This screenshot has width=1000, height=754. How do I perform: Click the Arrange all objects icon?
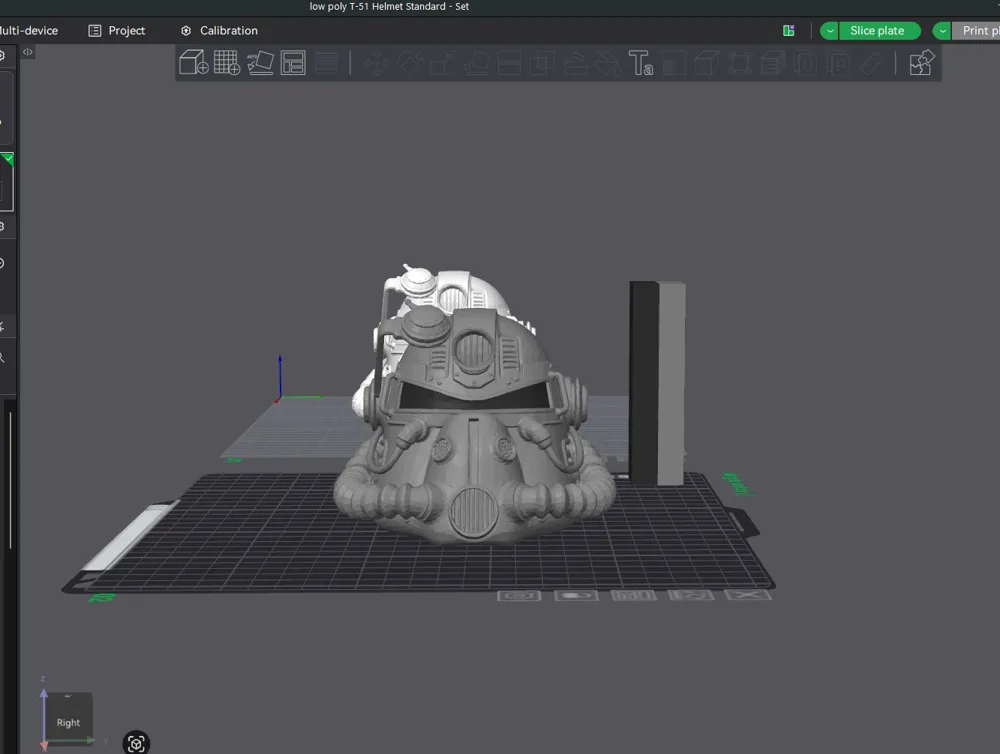point(293,63)
